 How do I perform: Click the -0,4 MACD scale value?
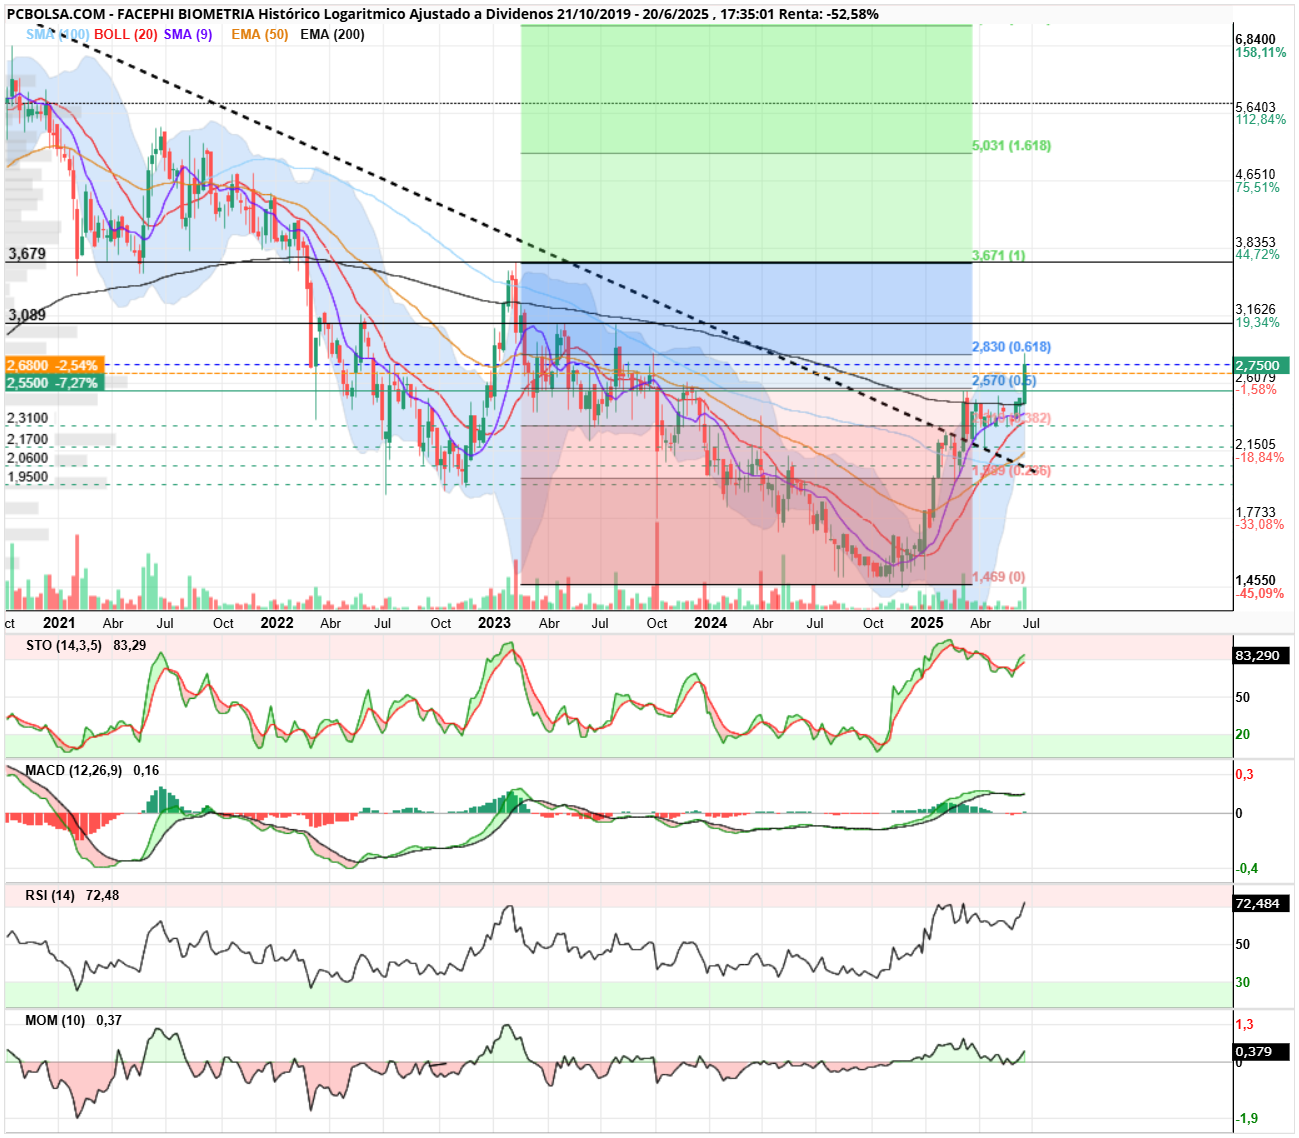(1247, 868)
